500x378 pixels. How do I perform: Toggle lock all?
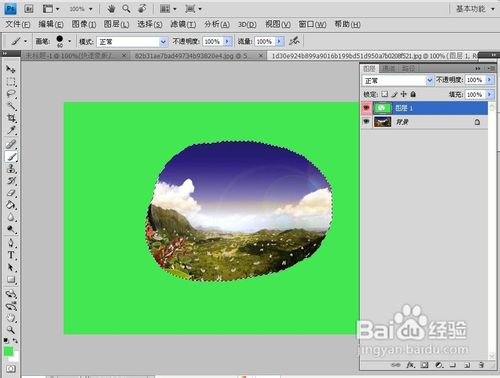[413, 94]
